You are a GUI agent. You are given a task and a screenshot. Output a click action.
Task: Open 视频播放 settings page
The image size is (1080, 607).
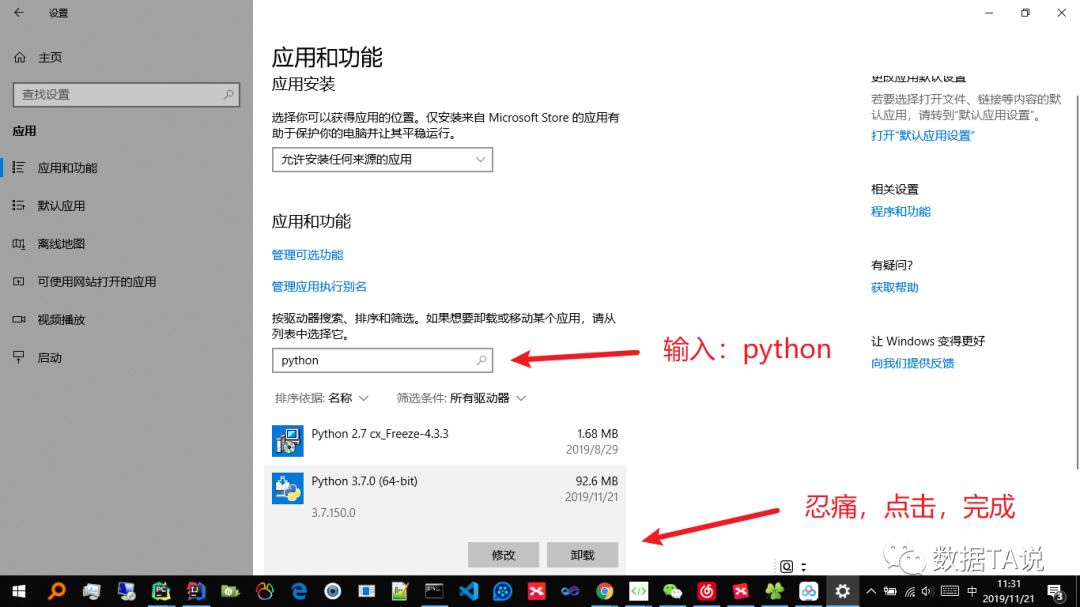pos(61,319)
